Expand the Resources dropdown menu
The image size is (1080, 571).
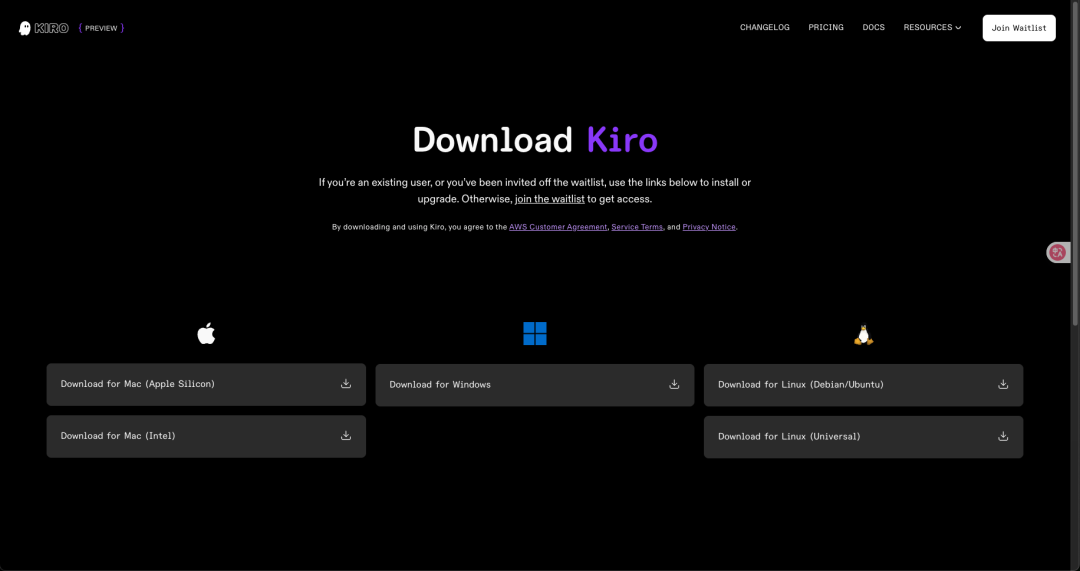point(932,28)
